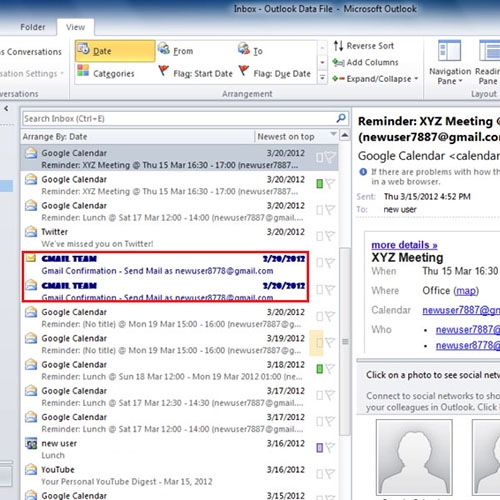Flag the 3/19/2012 Google Calendar message

(330, 342)
